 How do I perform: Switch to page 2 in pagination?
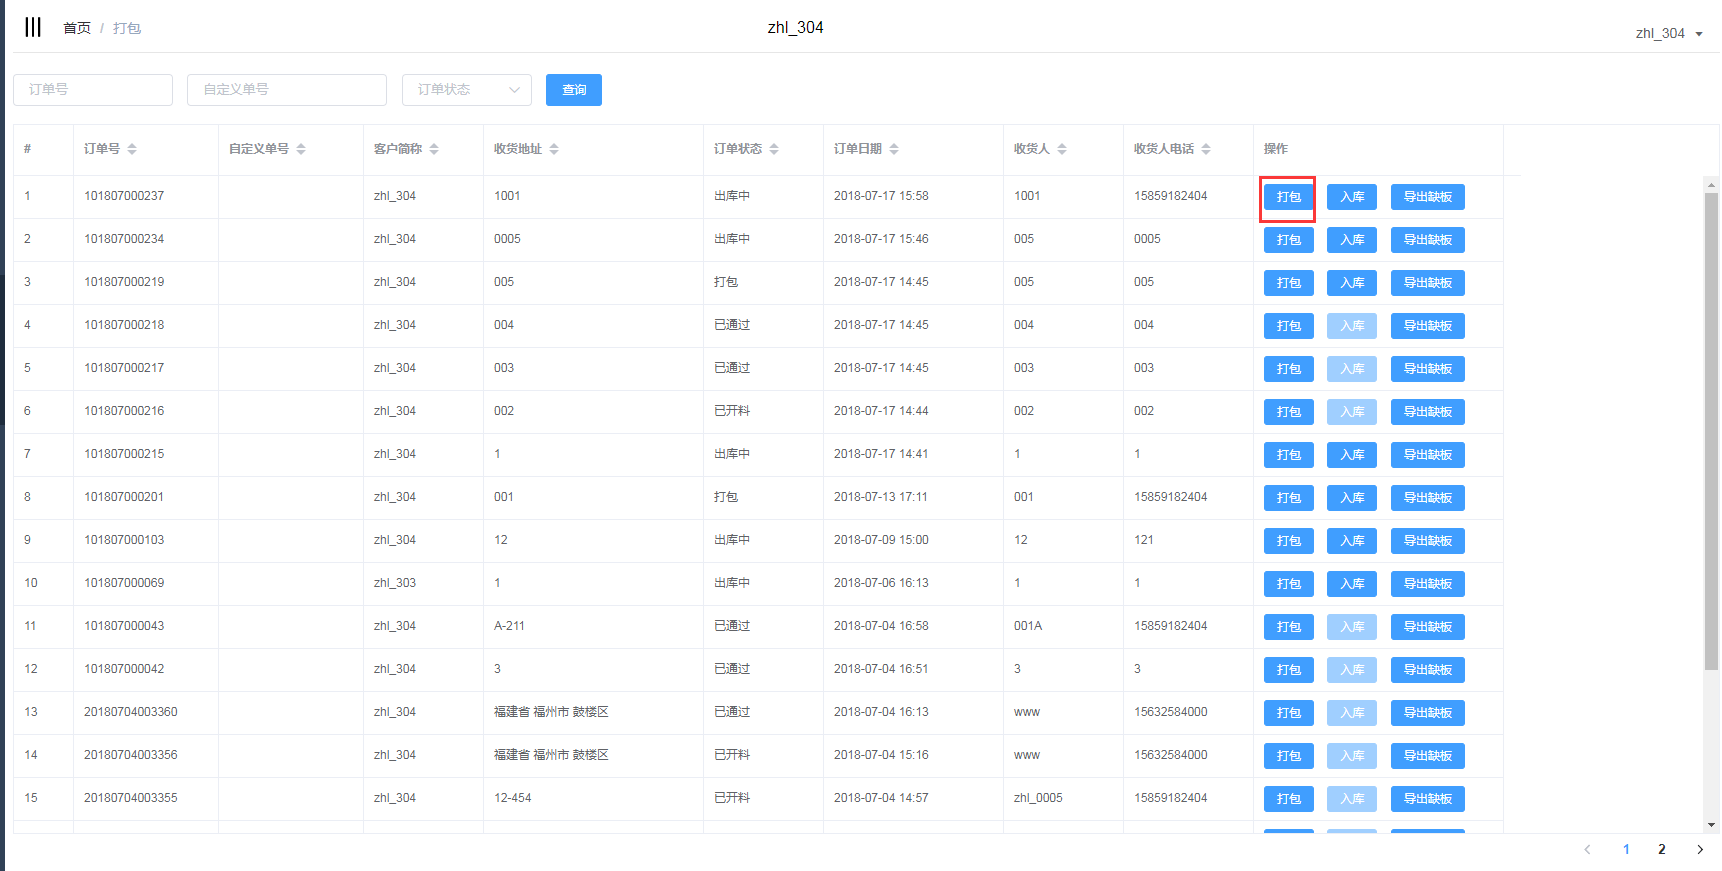tap(1662, 849)
